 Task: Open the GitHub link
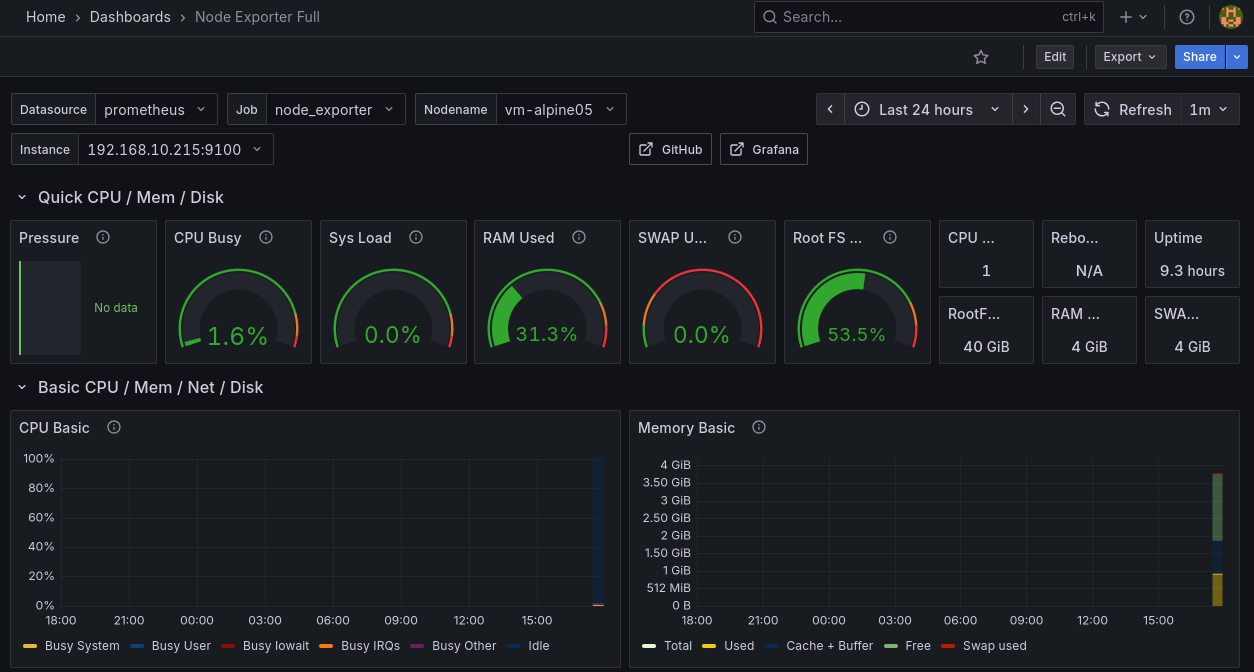[x=671, y=150]
